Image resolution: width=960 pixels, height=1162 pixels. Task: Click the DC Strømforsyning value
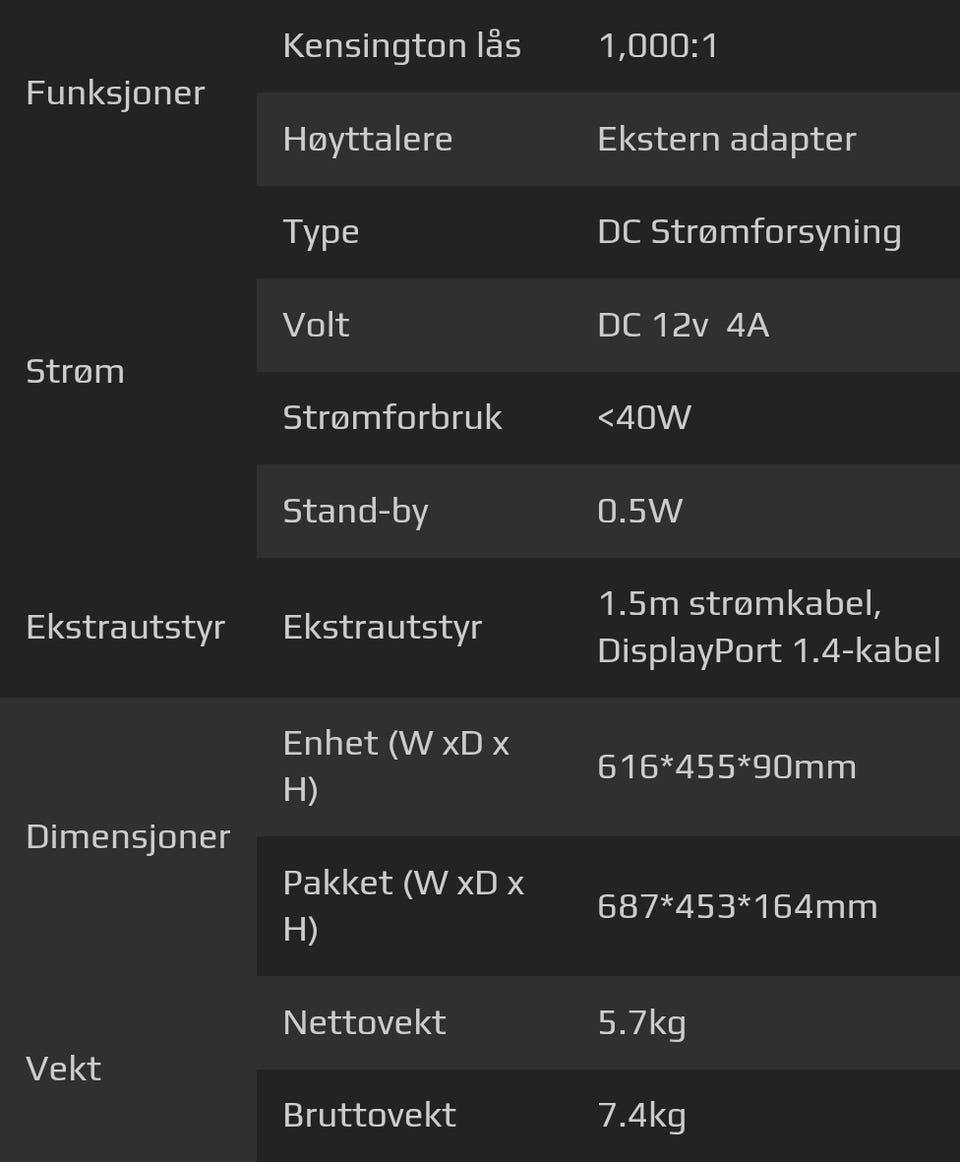click(749, 232)
